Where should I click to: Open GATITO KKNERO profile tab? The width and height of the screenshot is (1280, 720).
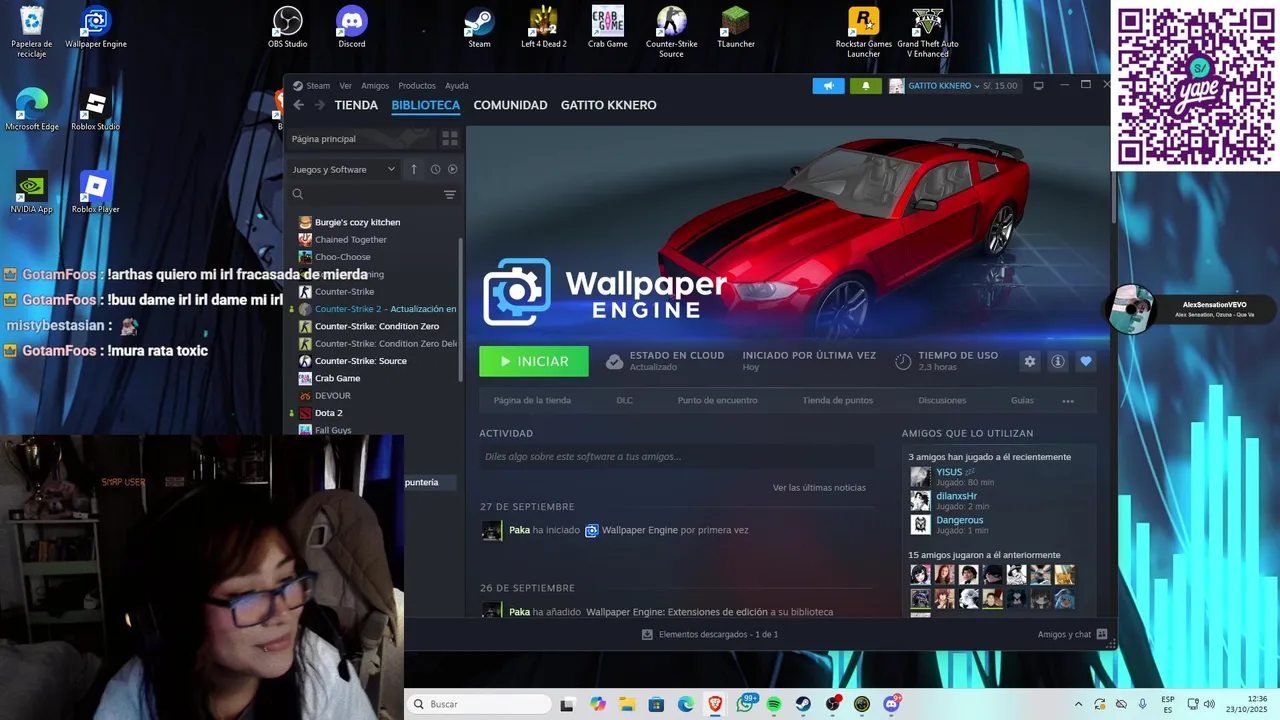point(608,105)
